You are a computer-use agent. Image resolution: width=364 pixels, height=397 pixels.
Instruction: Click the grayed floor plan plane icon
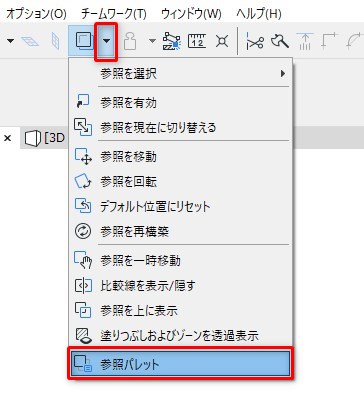pos(30,42)
